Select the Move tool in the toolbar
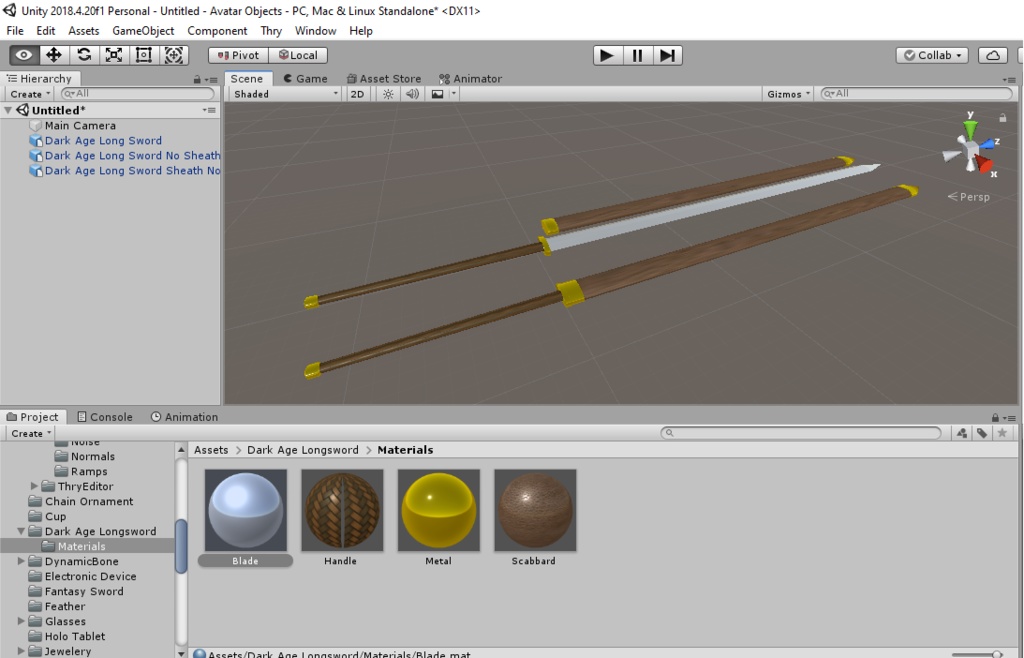1024x658 pixels. click(x=53, y=55)
